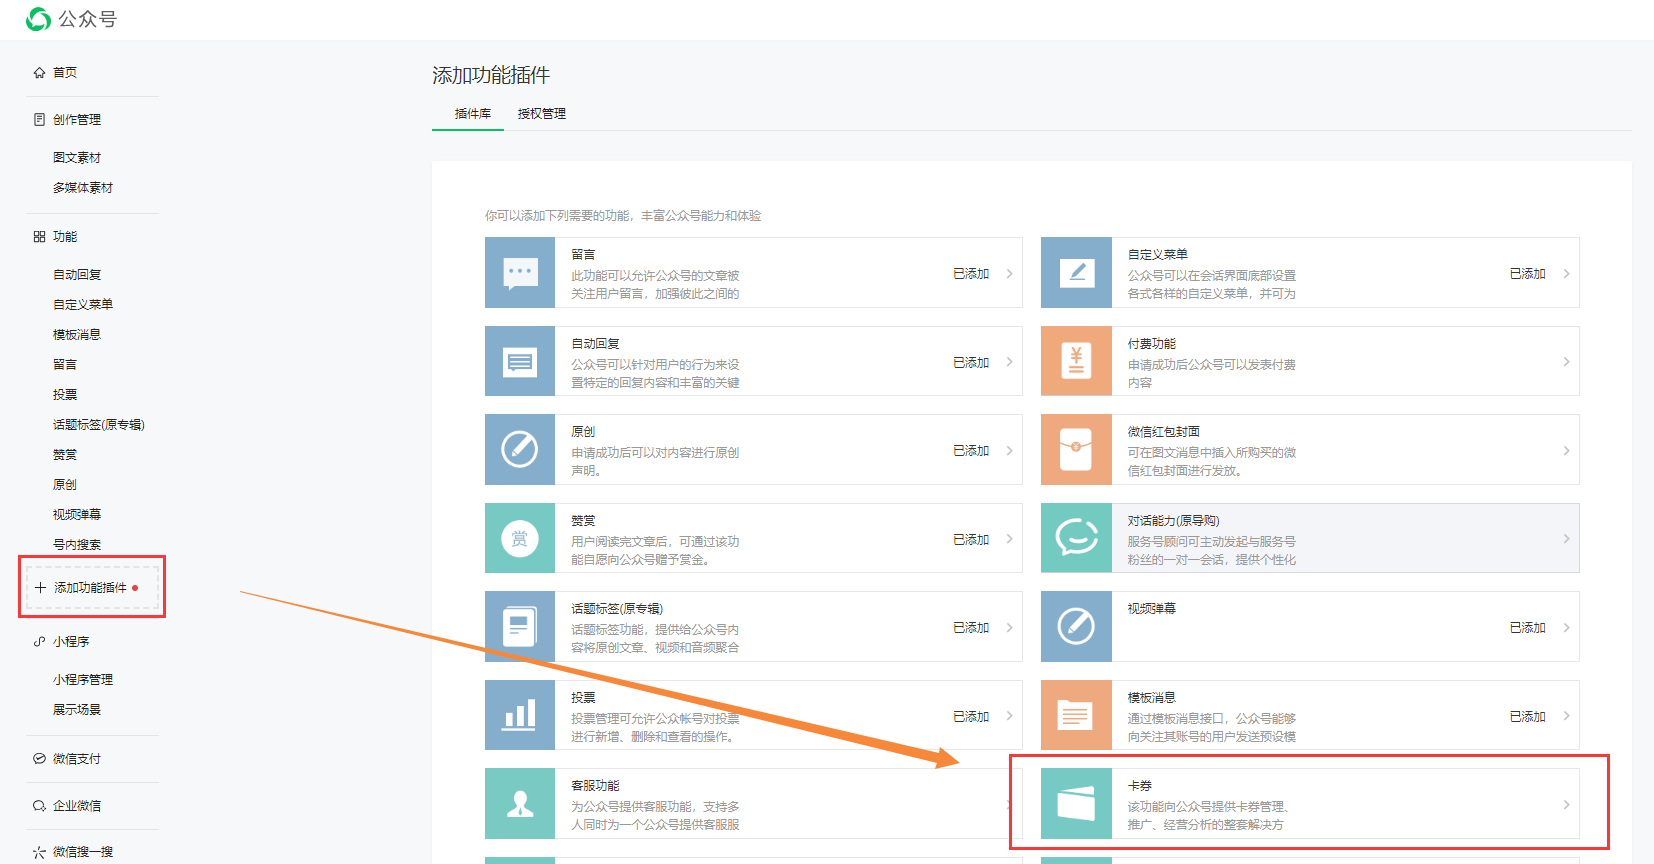Click the 自定义菜单 pencil plugin icon
This screenshot has width=1654, height=864.
click(1076, 273)
